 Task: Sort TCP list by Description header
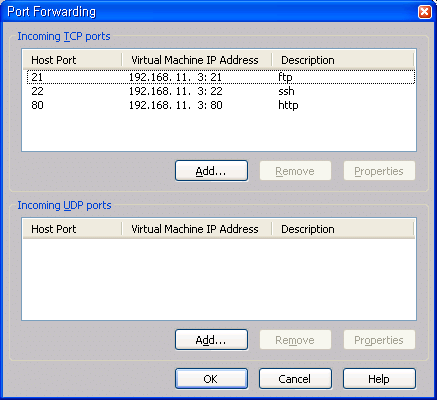(x=343, y=60)
